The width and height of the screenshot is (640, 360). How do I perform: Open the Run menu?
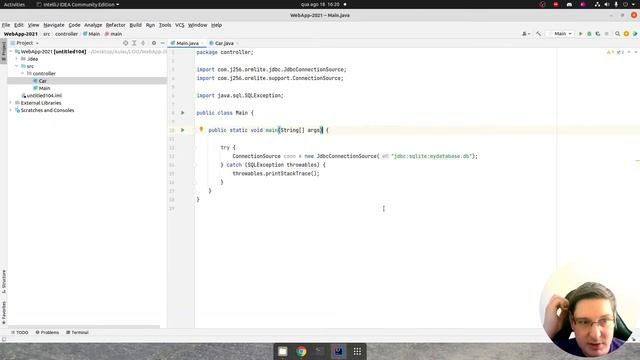click(150, 25)
